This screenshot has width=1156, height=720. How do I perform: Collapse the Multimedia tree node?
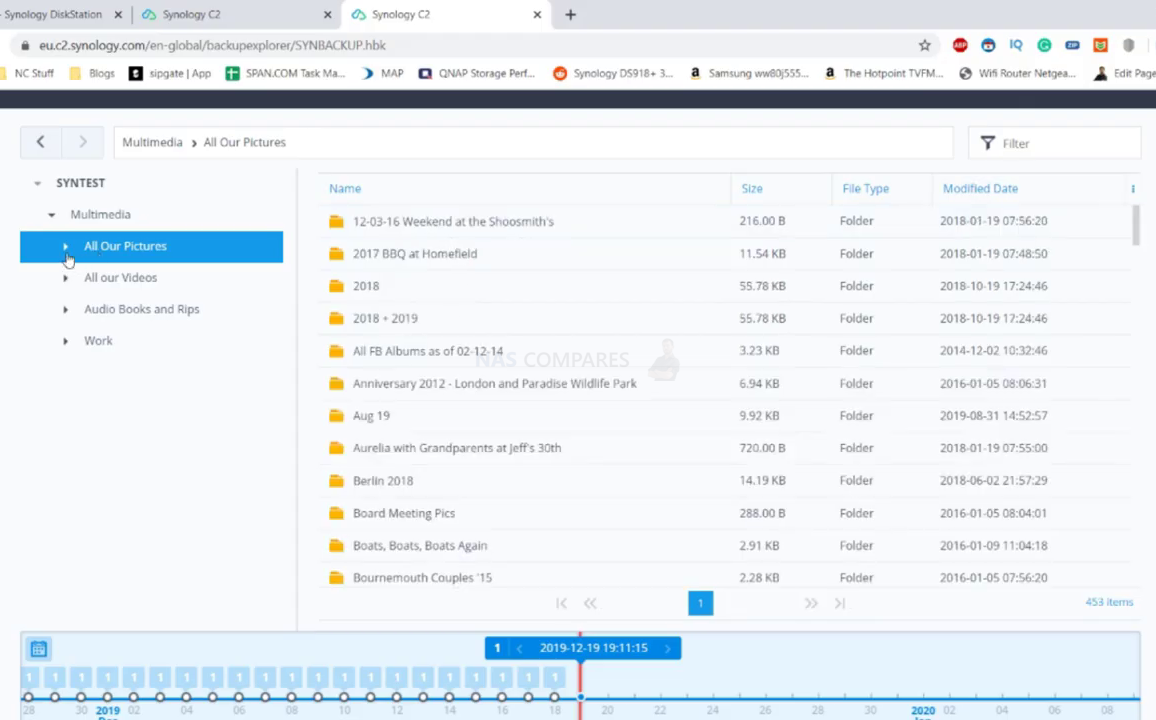pos(52,214)
